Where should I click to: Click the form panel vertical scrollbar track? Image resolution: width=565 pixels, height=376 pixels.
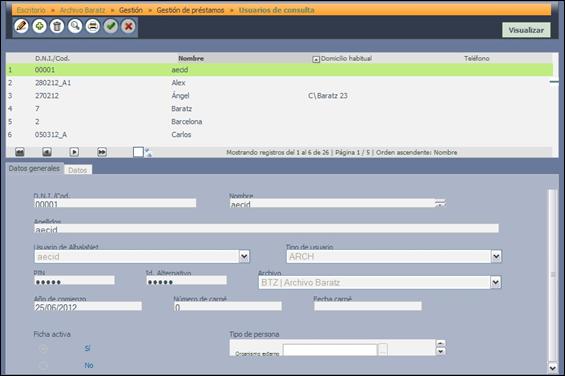click(x=552, y=276)
